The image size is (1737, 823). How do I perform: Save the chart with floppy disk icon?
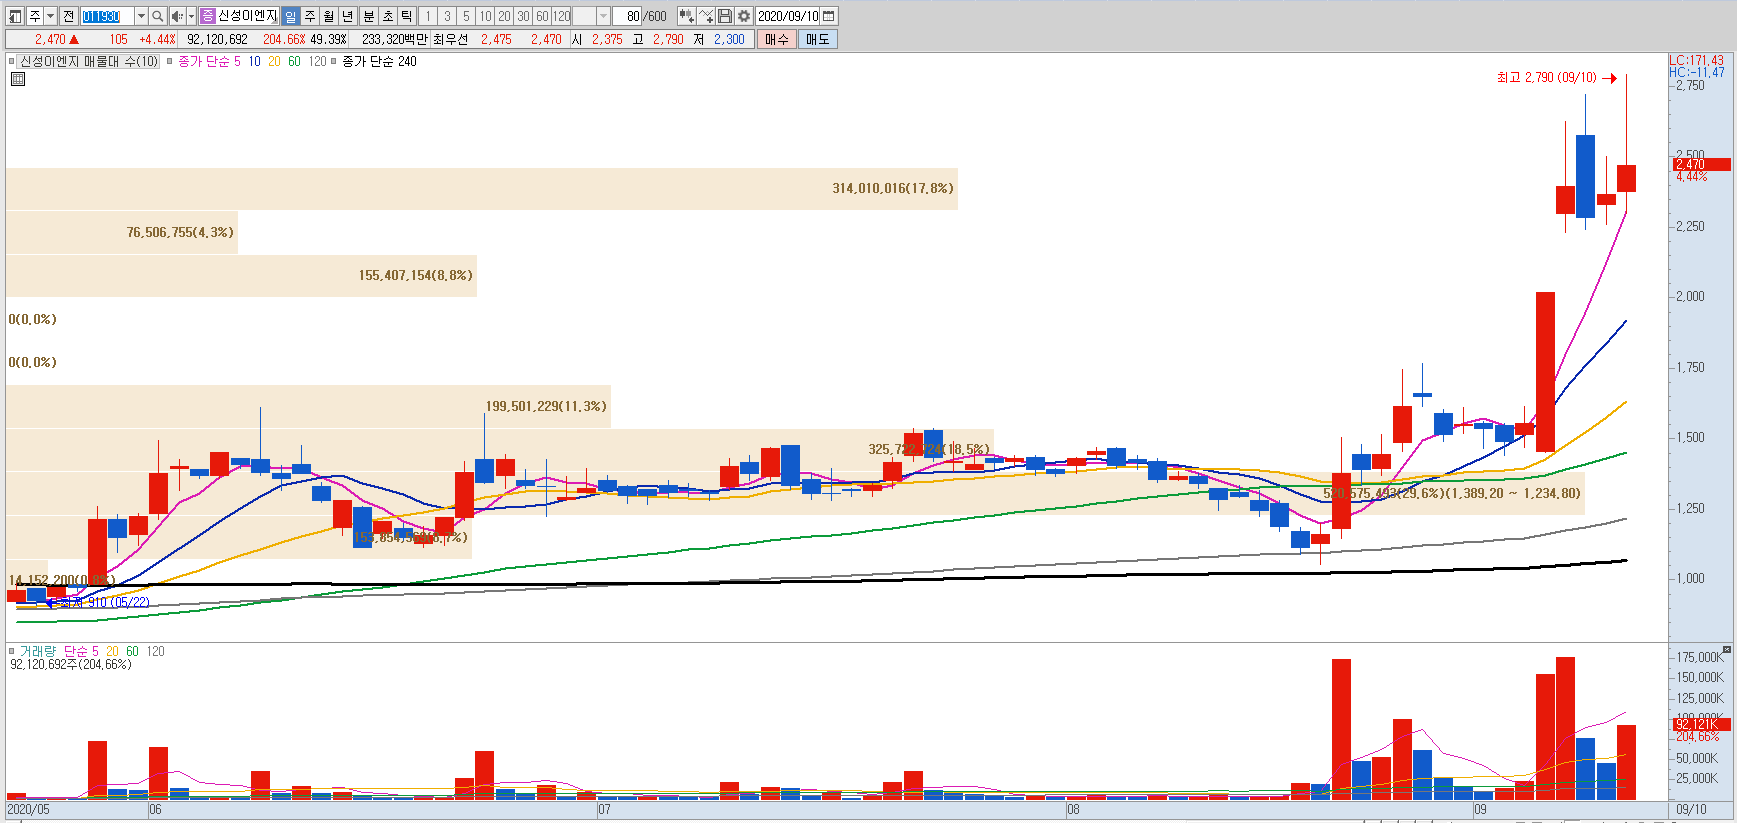(725, 16)
